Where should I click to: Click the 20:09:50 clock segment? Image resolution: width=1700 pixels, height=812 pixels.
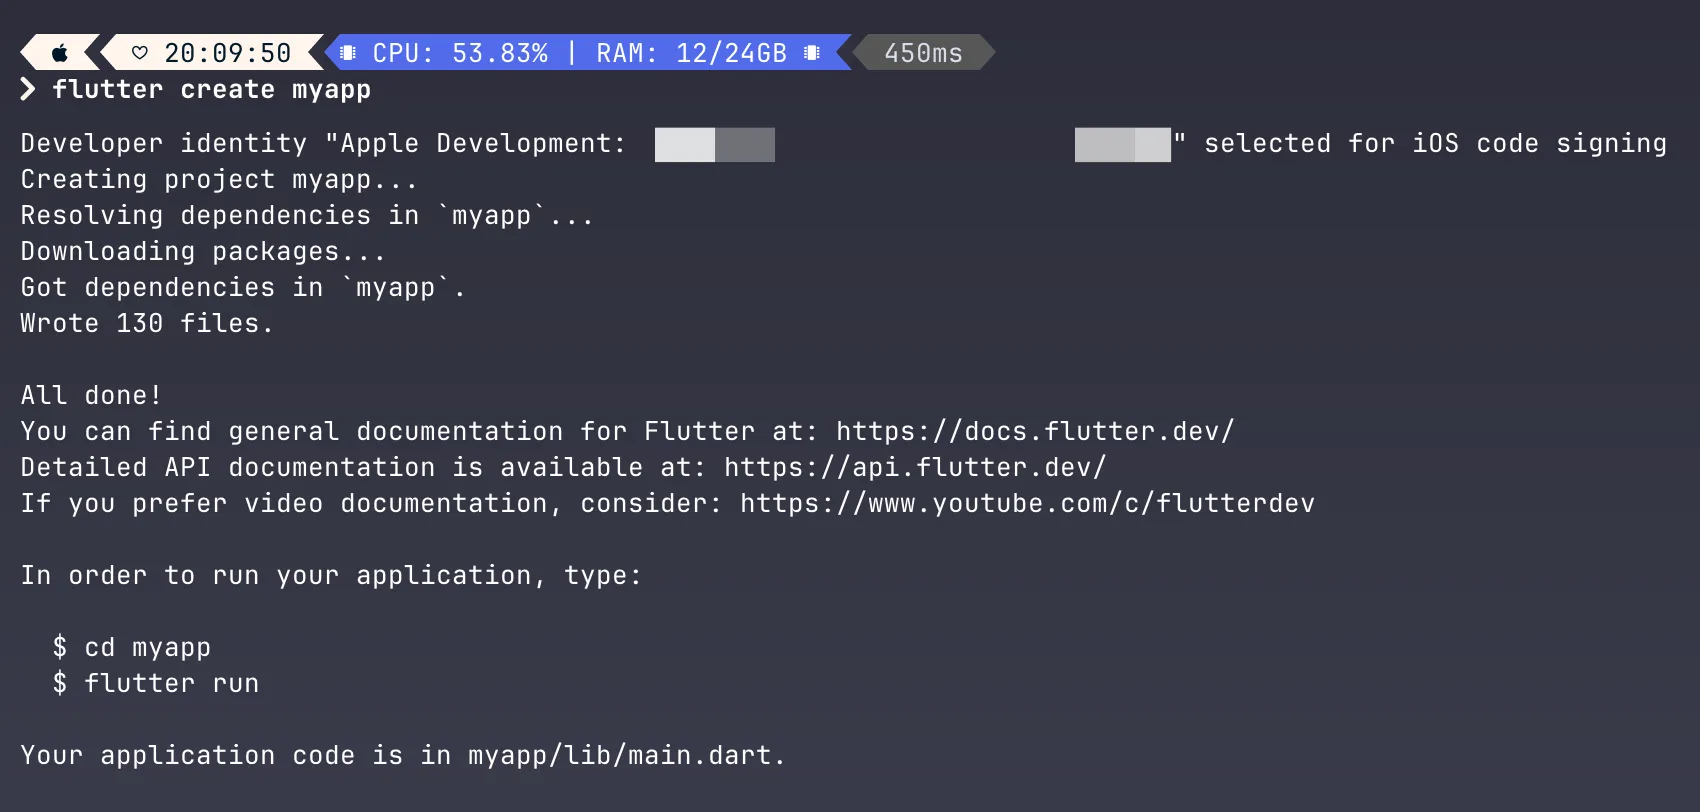click(x=227, y=53)
